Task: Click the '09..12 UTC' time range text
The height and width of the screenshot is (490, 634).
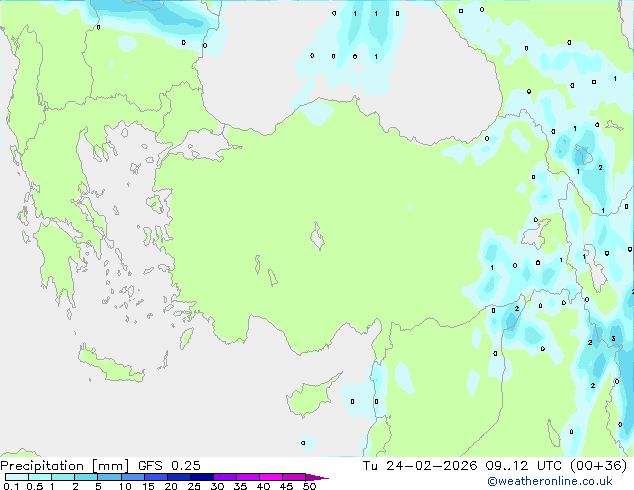Action: (523, 466)
